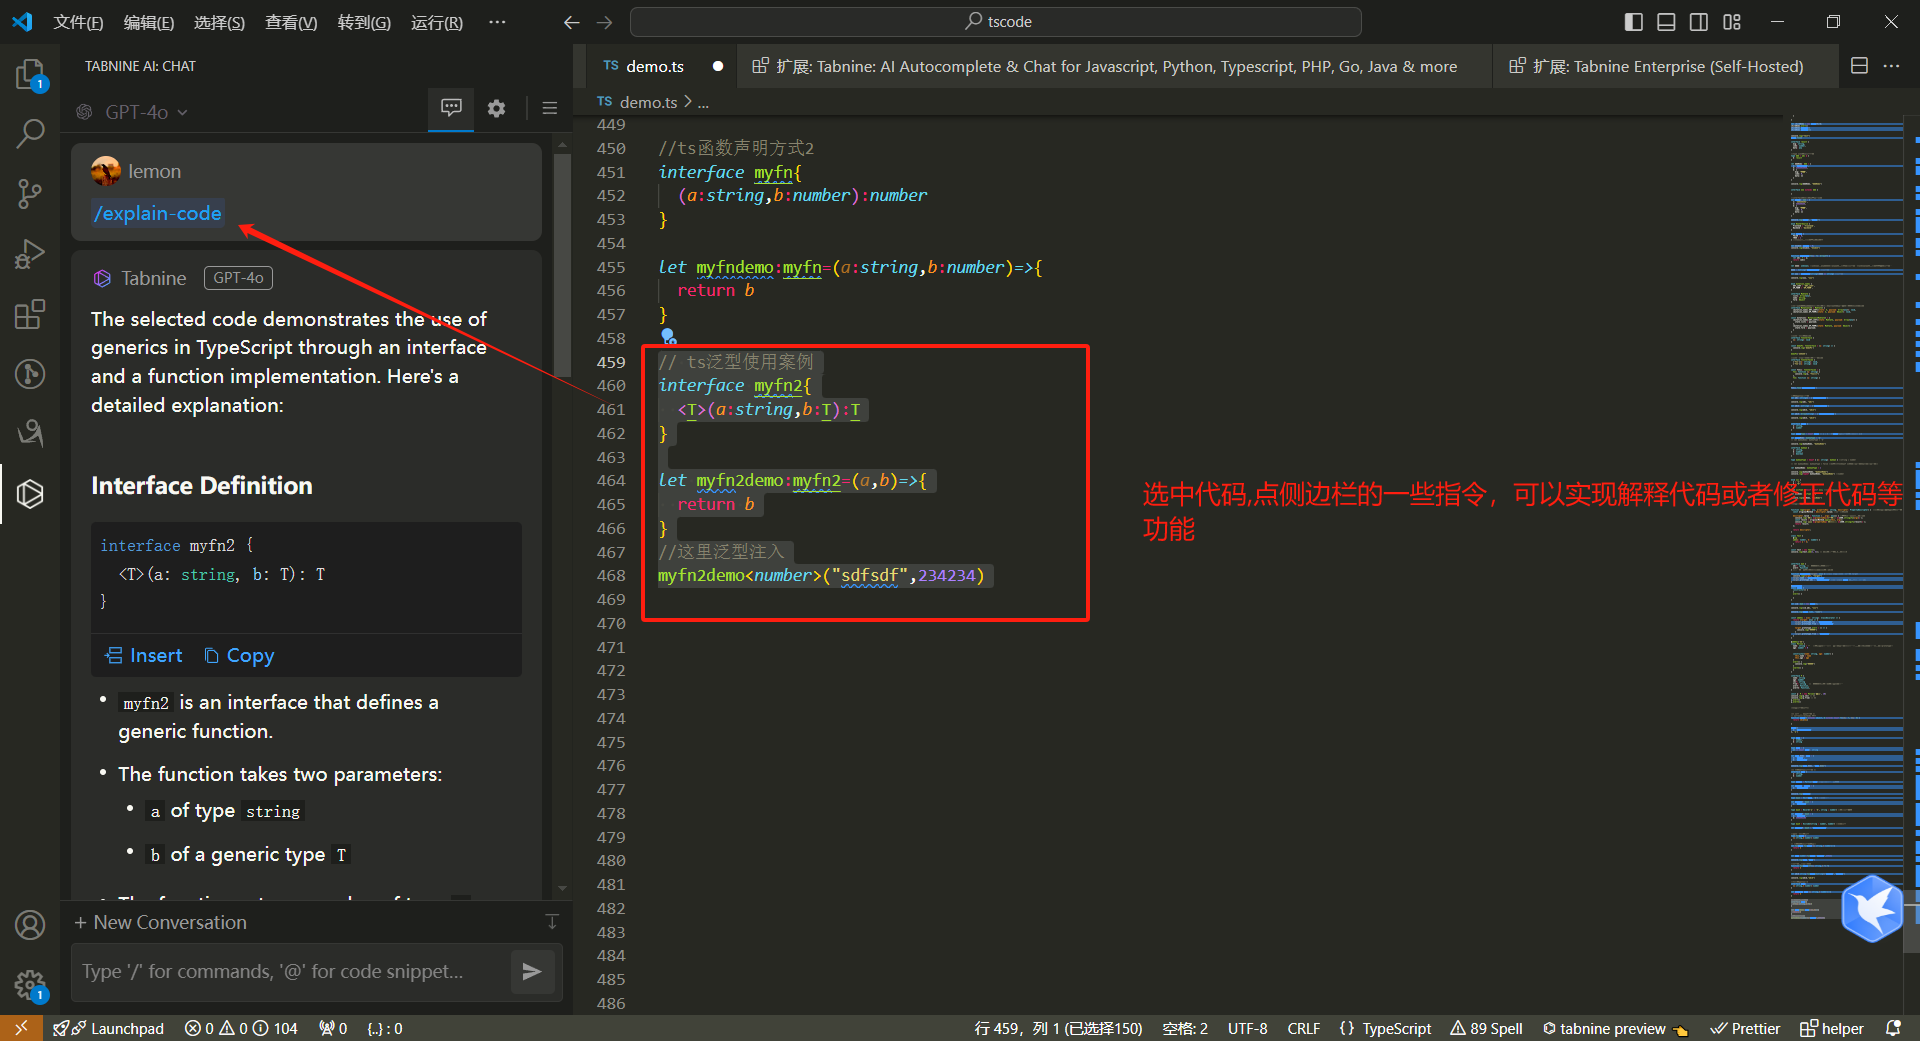This screenshot has height=1041, width=1920.
Task: Click the scroll-to-bottom arrow in chat
Action: (x=552, y=922)
